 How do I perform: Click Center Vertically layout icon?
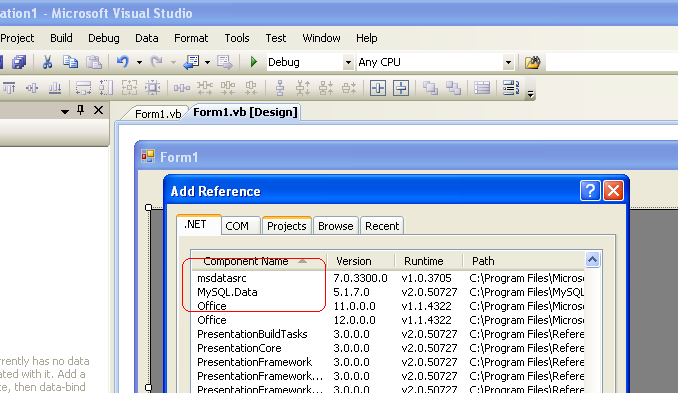tap(401, 88)
